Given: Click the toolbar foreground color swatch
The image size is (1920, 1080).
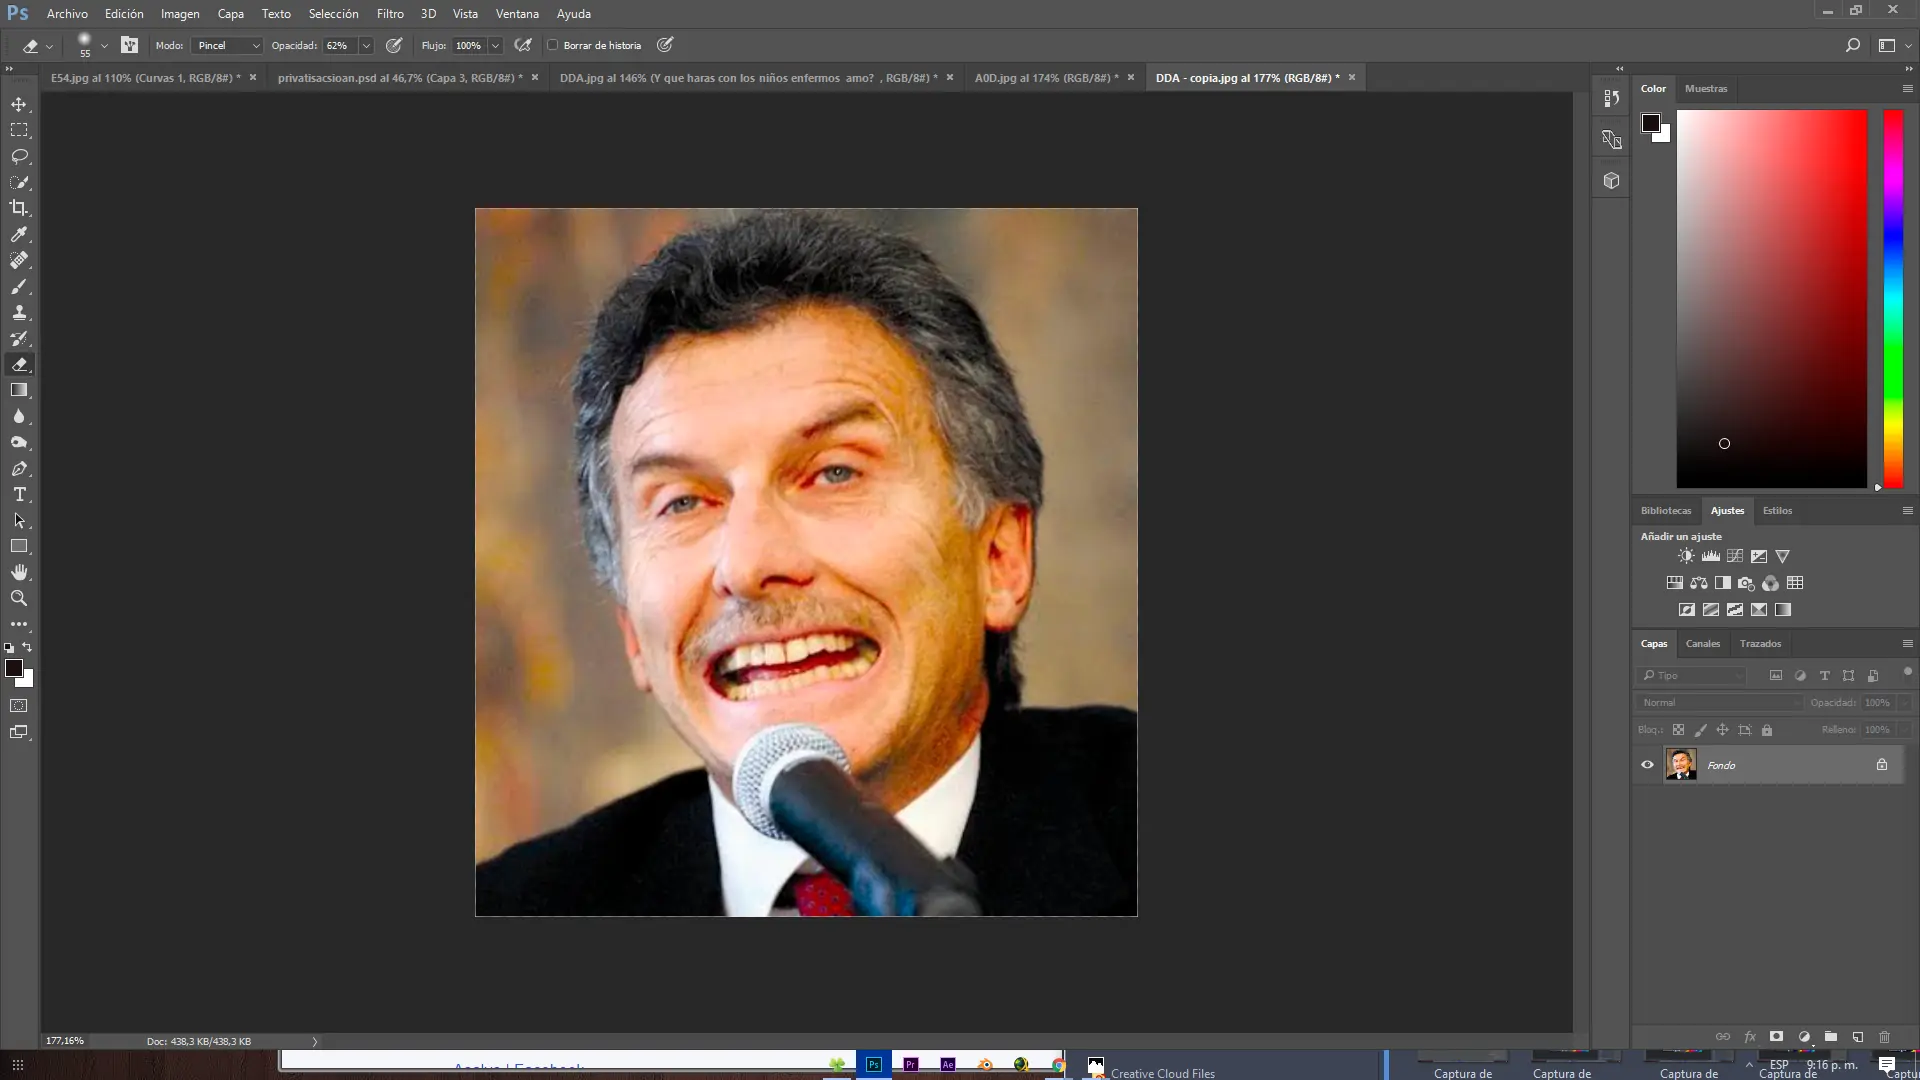Looking at the screenshot, I should coord(13,668).
